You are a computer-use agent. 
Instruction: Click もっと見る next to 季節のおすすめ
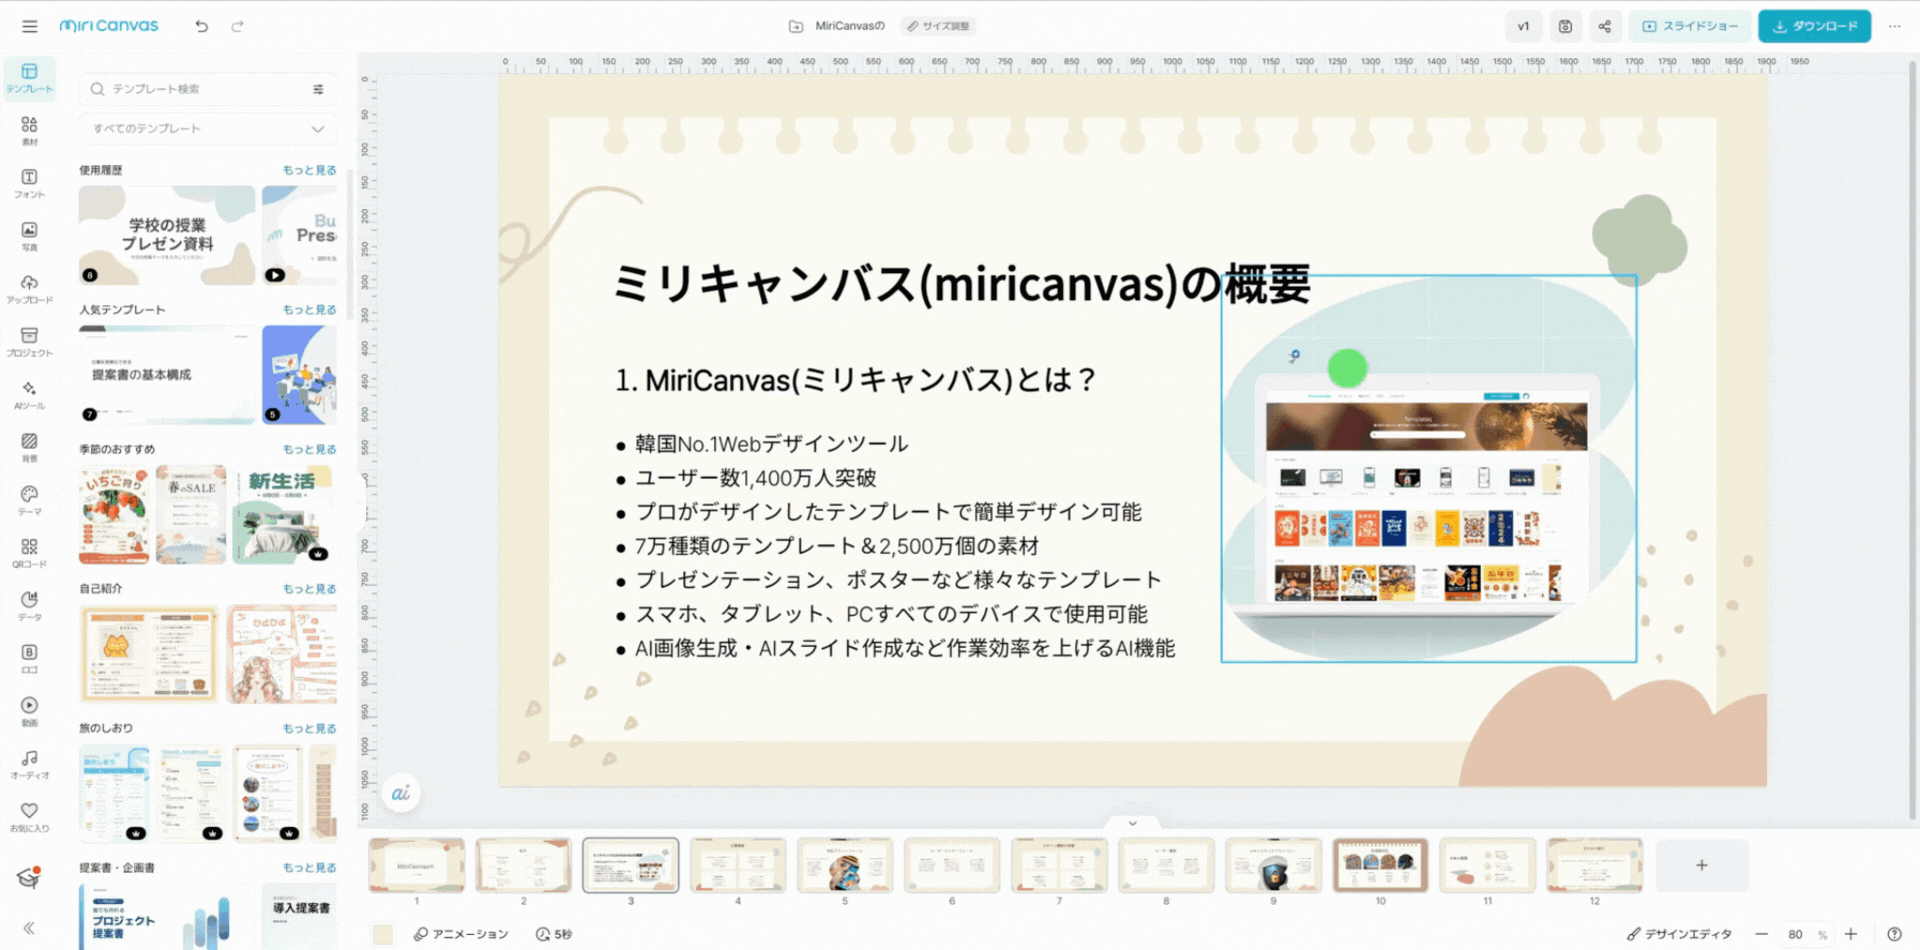(x=309, y=450)
